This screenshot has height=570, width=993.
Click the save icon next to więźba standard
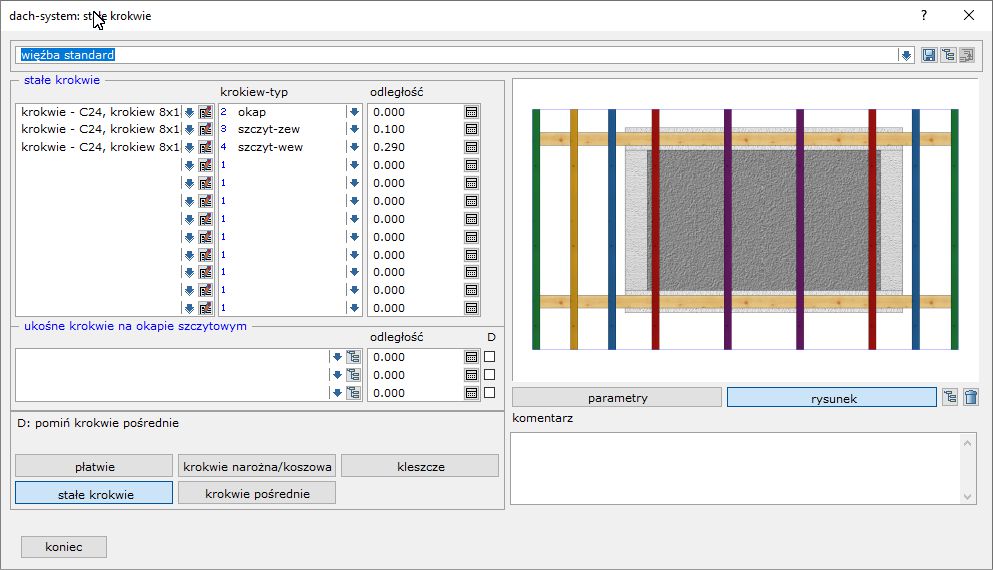928,55
